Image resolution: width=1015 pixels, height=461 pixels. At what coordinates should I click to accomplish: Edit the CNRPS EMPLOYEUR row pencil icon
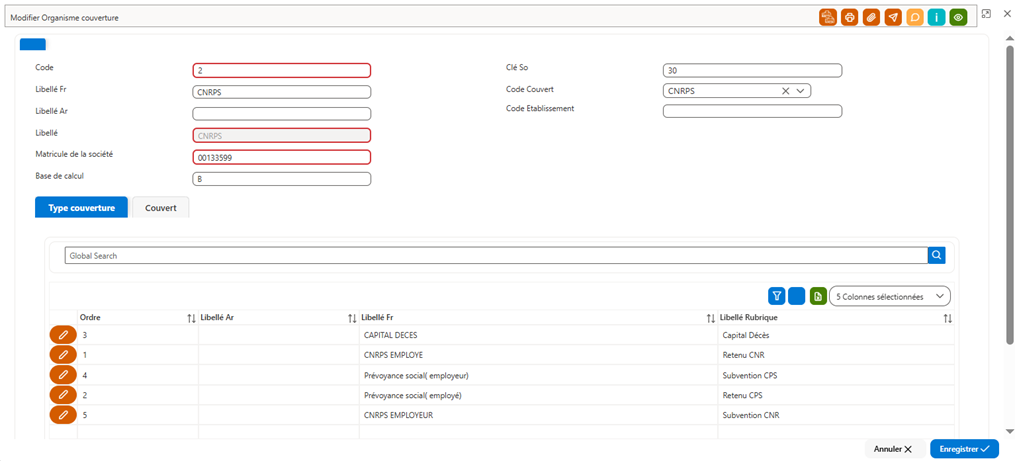(63, 415)
